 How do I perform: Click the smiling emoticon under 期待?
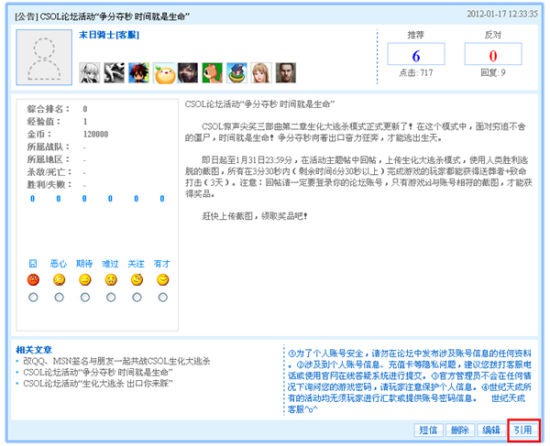coord(85,280)
